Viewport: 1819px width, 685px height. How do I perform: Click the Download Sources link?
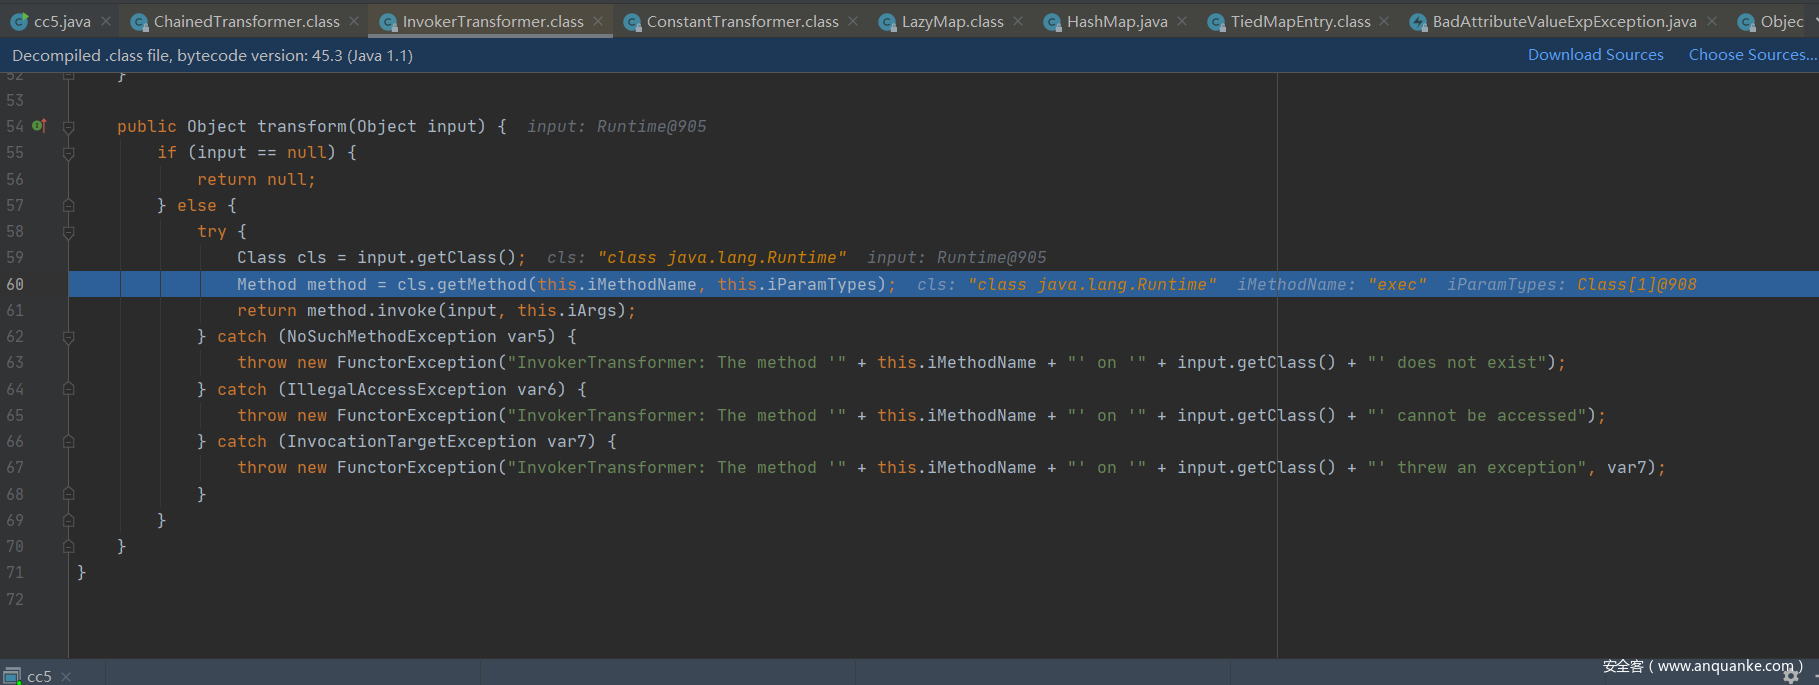[x=1595, y=55]
